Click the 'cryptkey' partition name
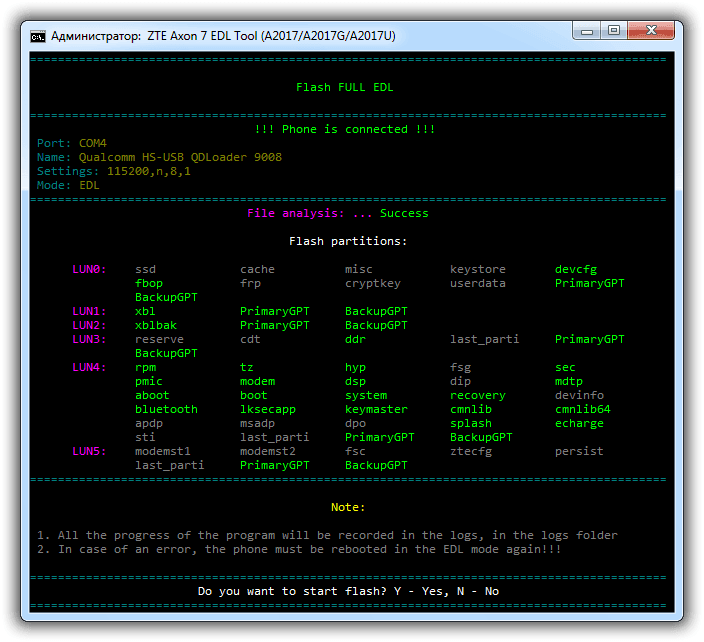Image resolution: width=704 pixels, height=642 pixels. 372,283
